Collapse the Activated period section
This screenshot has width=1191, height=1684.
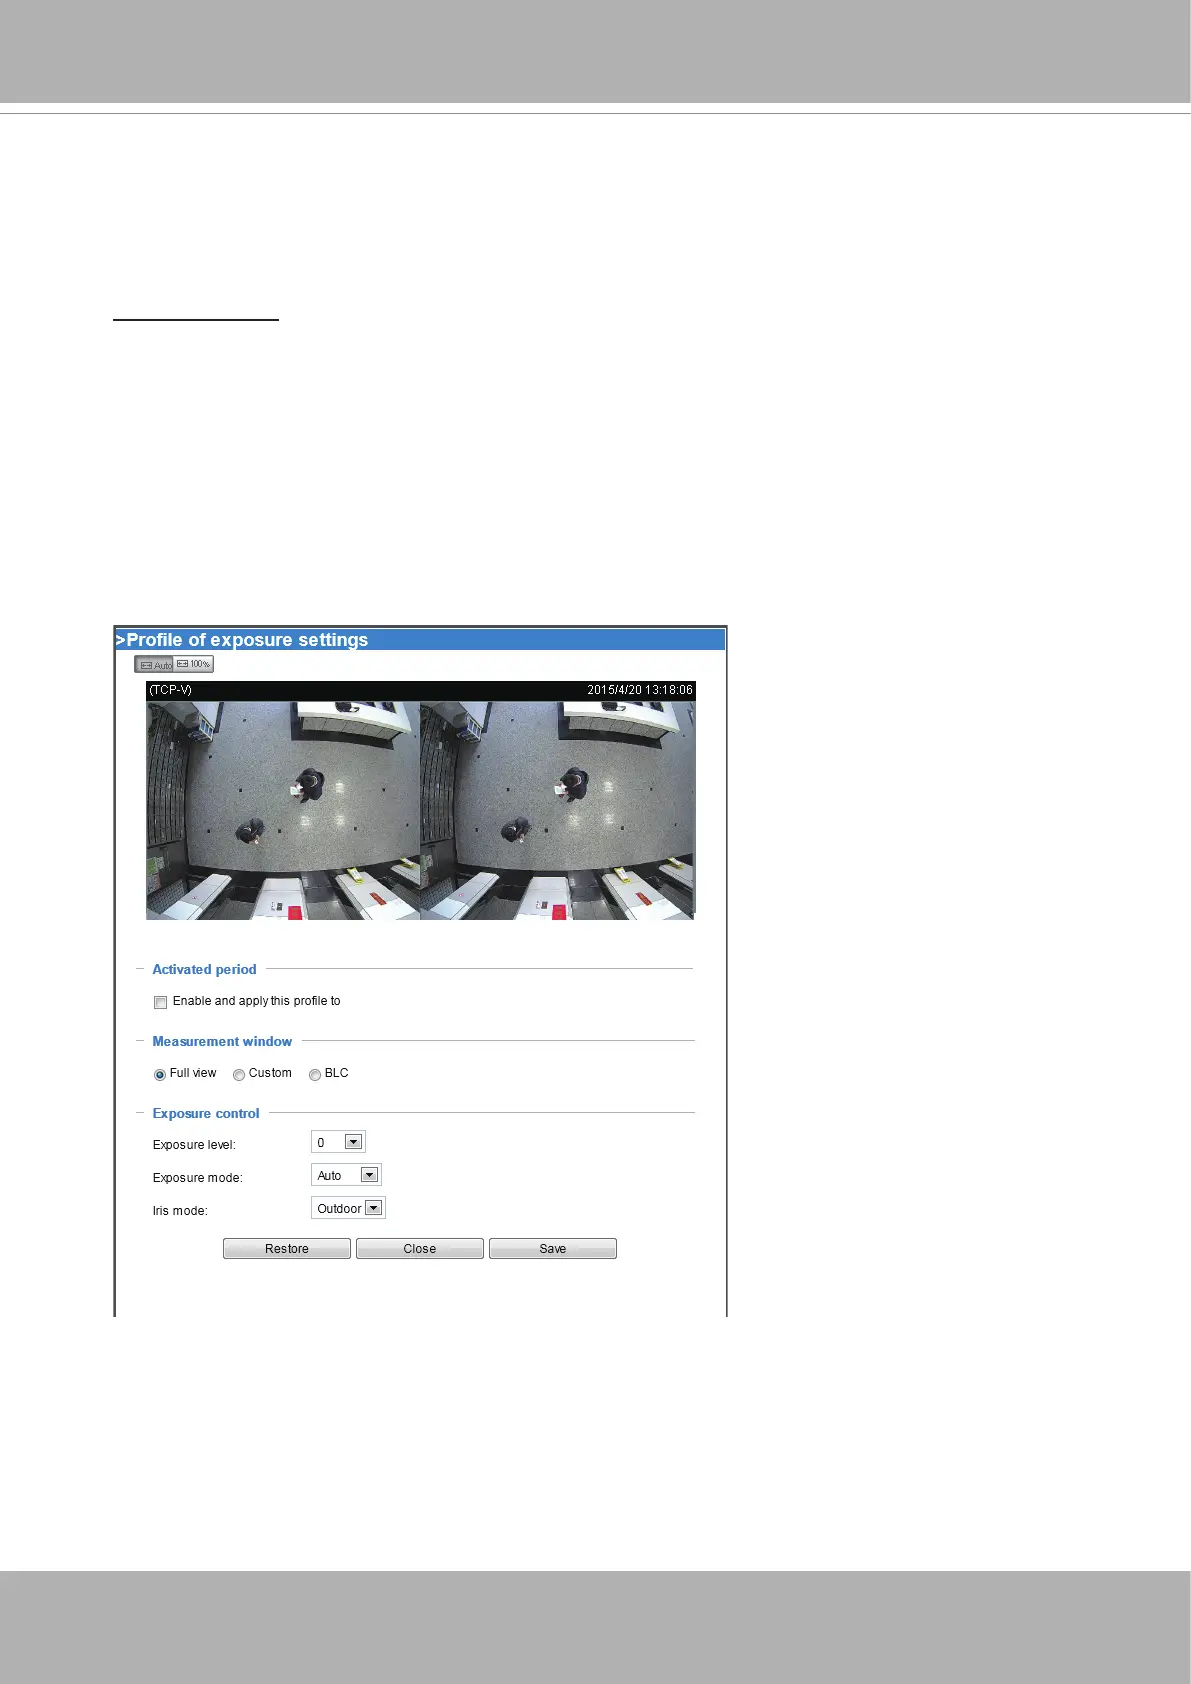140,969
